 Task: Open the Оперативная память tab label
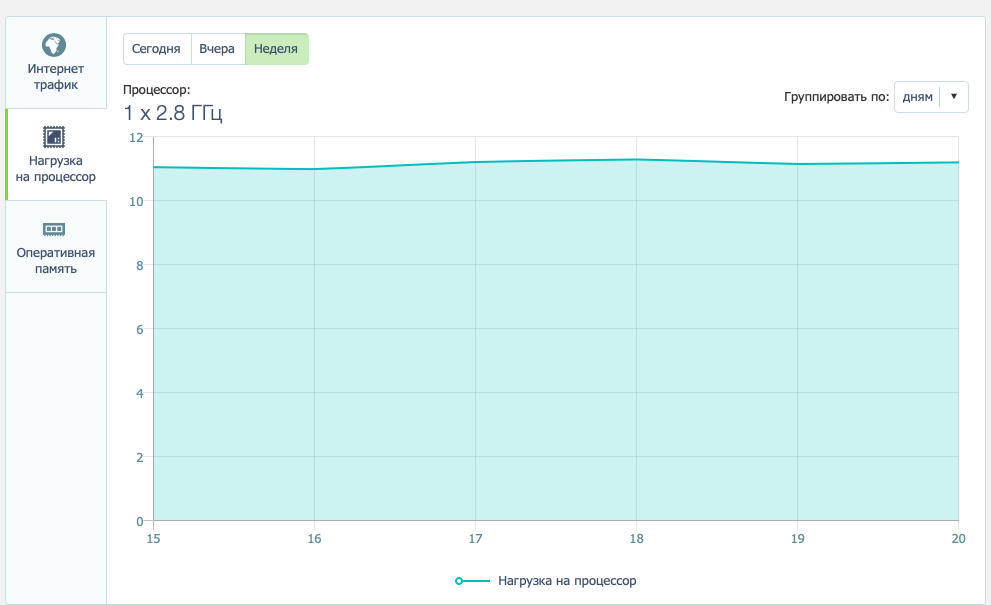pyautogui.click(x=56, y=261)
